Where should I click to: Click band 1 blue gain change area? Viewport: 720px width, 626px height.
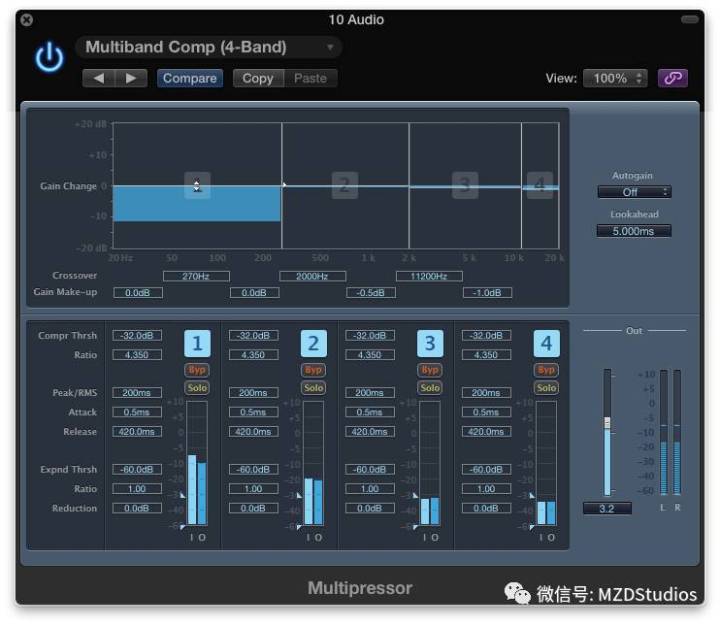(x=197, y=203)
